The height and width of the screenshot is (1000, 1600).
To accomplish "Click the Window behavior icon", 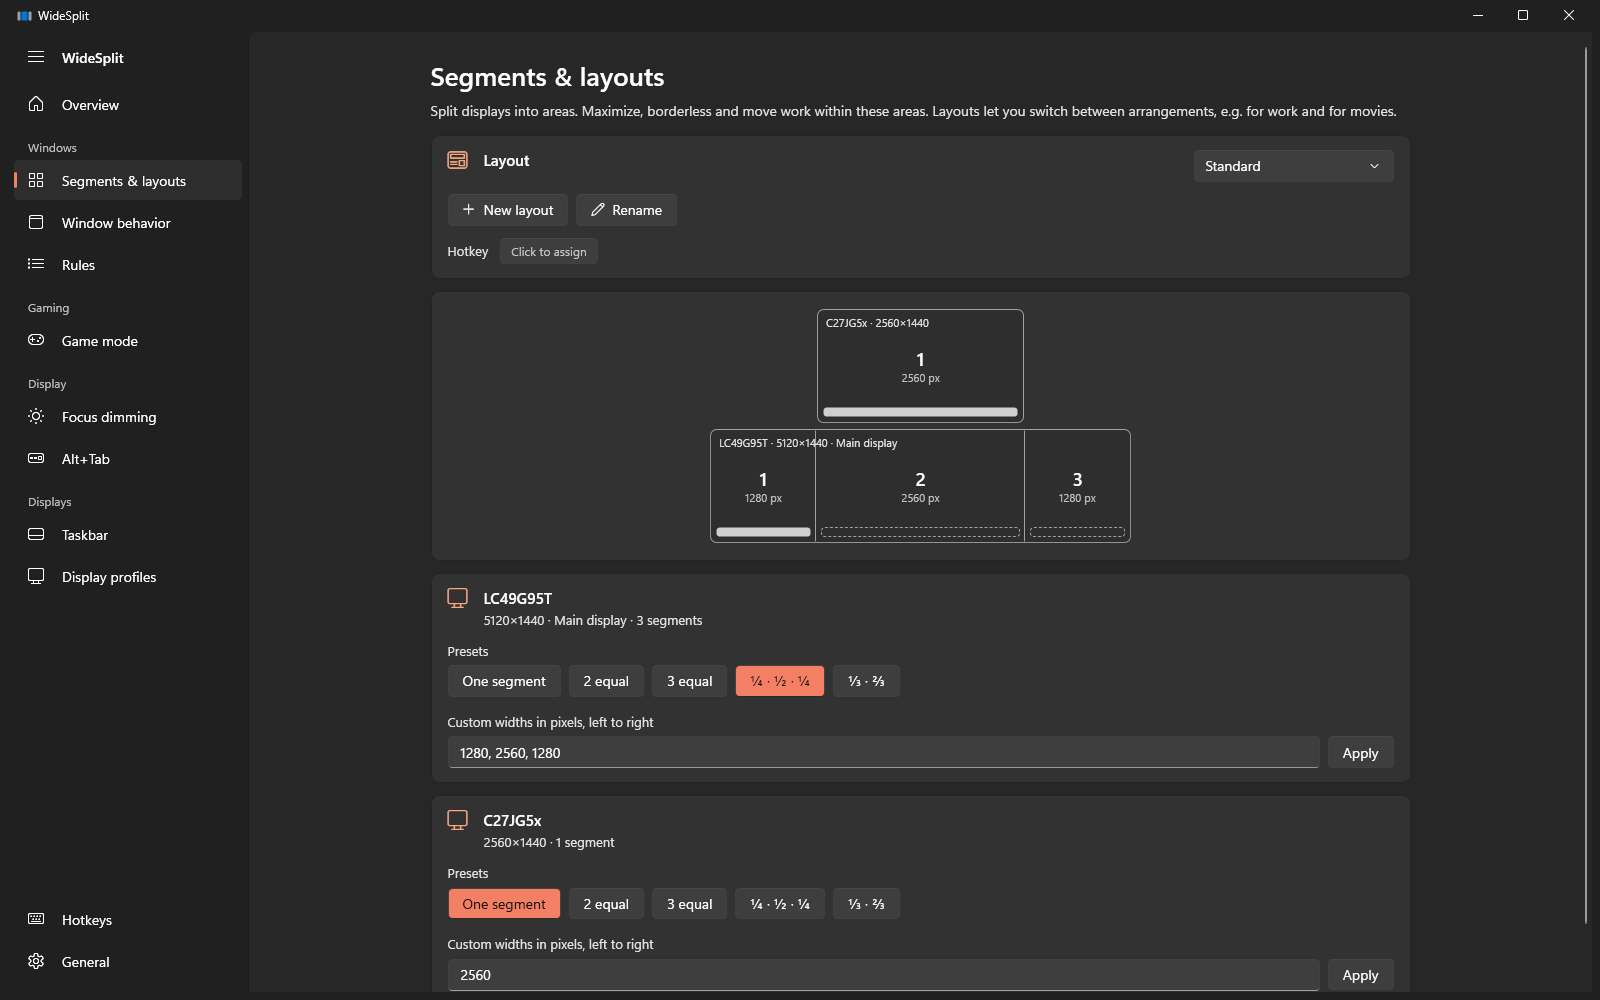I will tap(36, 222).
